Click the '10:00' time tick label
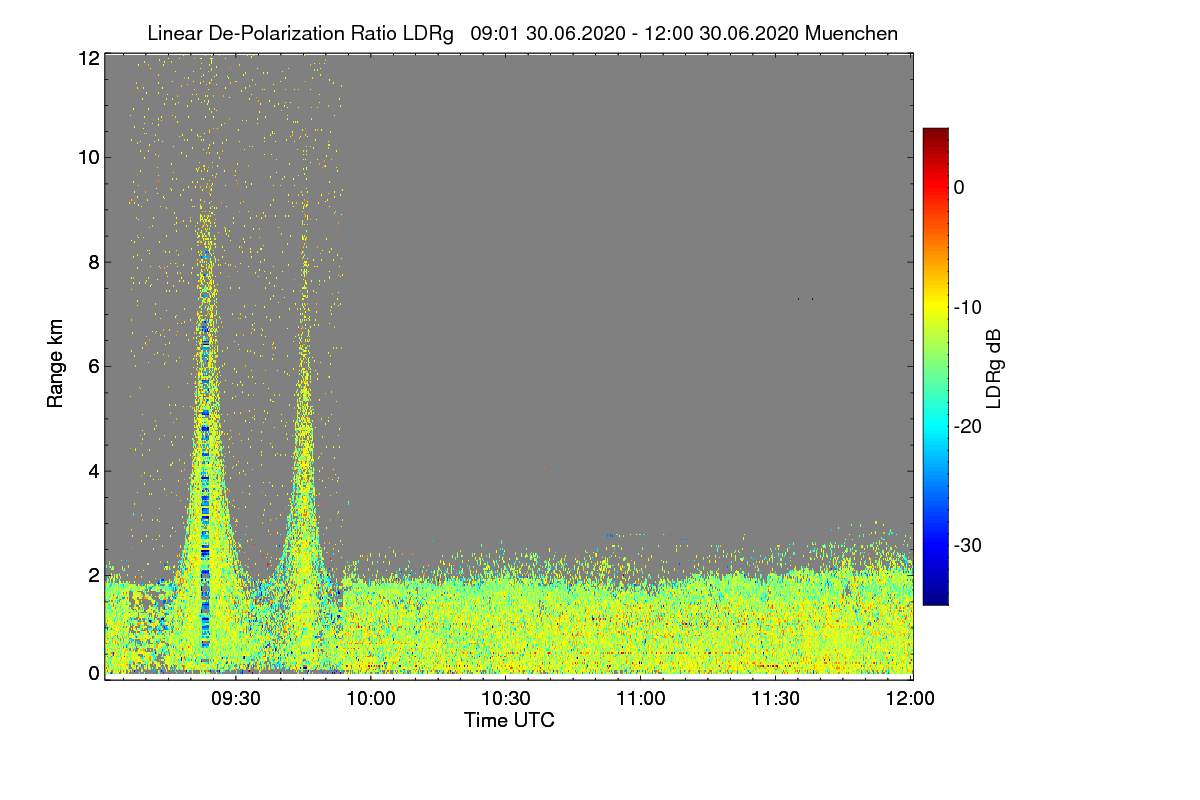Viewport: 1200px width, 800px height. point(371,698)
